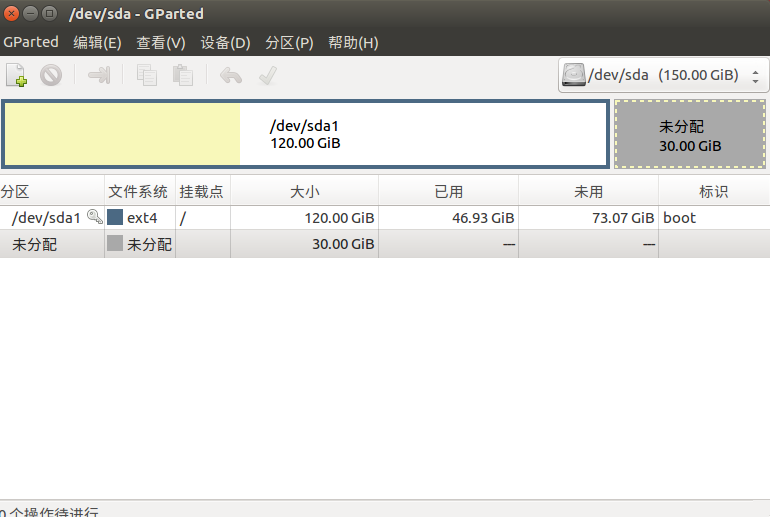Image resolution: width=770 pixels, height=517 pixels.
Task: Click the key lock icon beside /dev/sda1
Action: pos(94,217)
